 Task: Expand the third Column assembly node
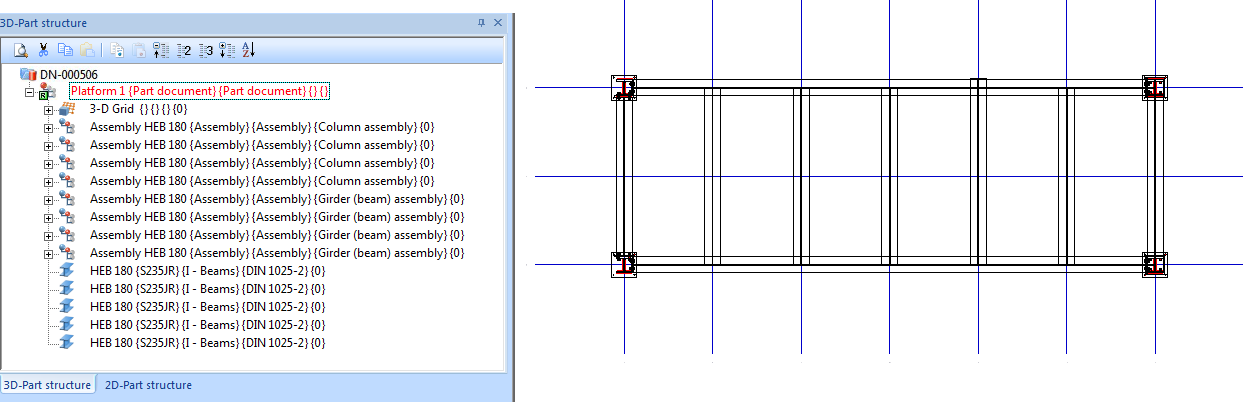tap(48, 164)
